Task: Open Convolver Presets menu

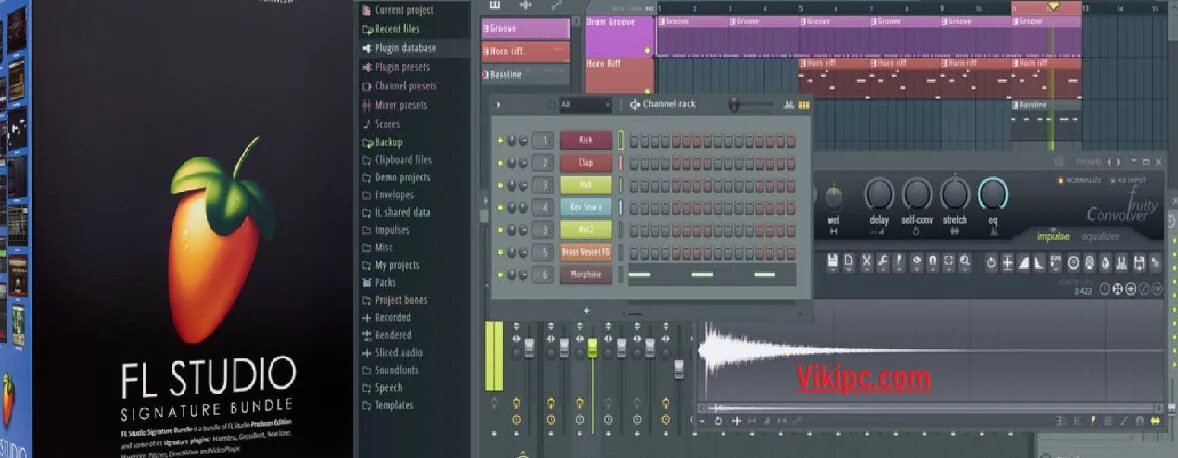Action: pyautogui.click(x=1088, y=161)
